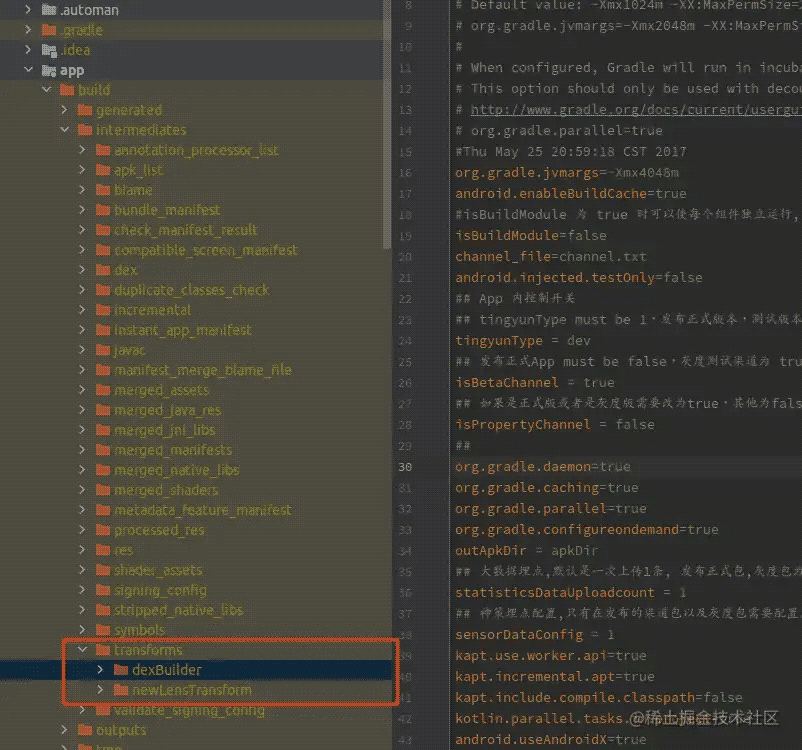802x750 pixels.
Task: Click the symbols folder icon
Action: (x=103, y=630)
